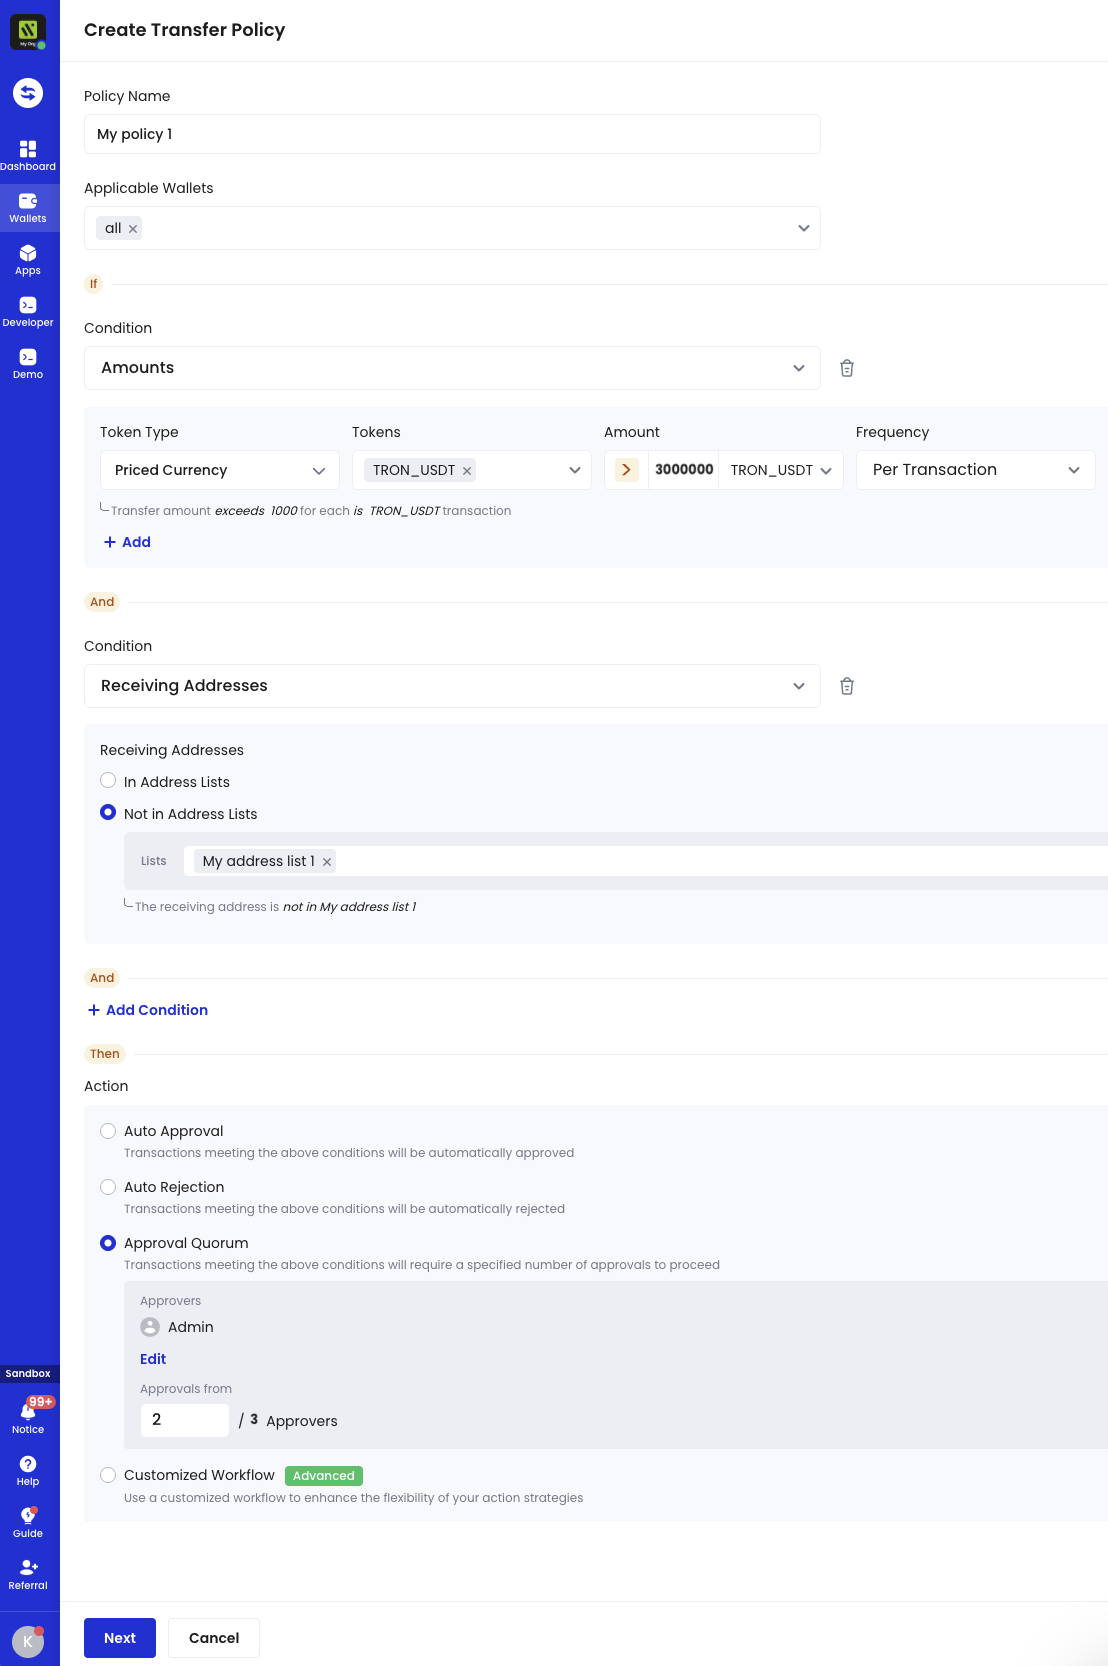Open Help from the sidebar
The width and height of the screenshot is (1108, 1666).
28,1471
